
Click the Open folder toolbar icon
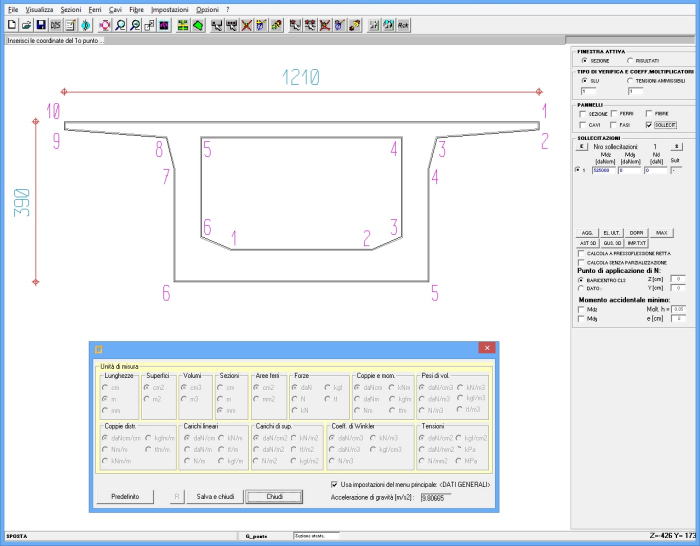tap(26, 25)
